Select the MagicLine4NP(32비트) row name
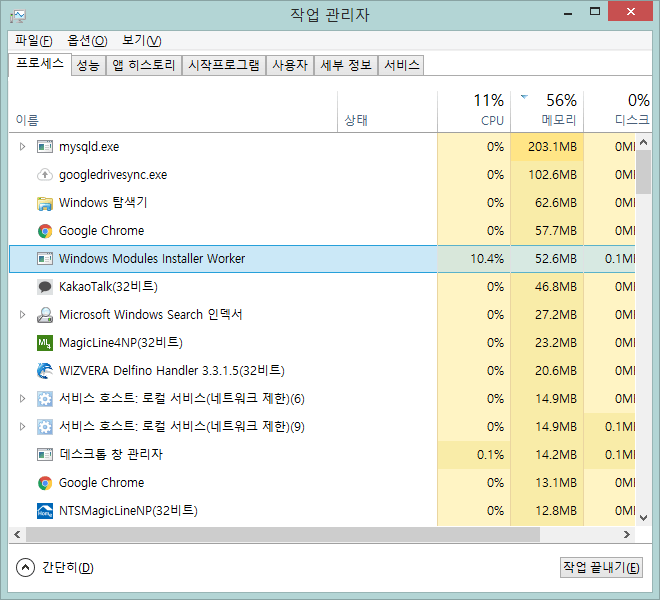The width and height of the screenshot is (660, 600). pyautogui.click(x=121, y=343)
